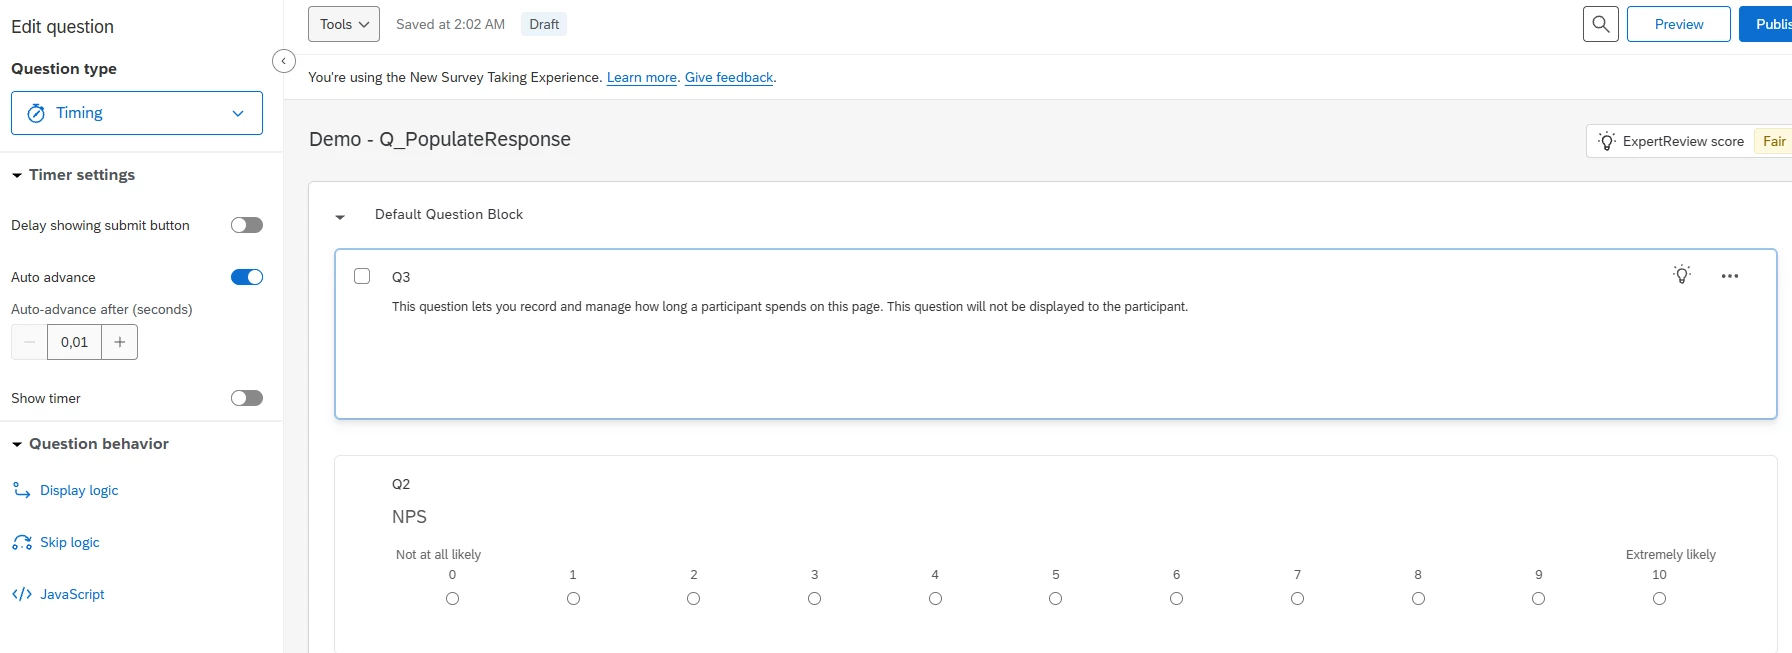The image size is (1792, 653).
Task: Open the Learn more link
Action: click(641, 77)
